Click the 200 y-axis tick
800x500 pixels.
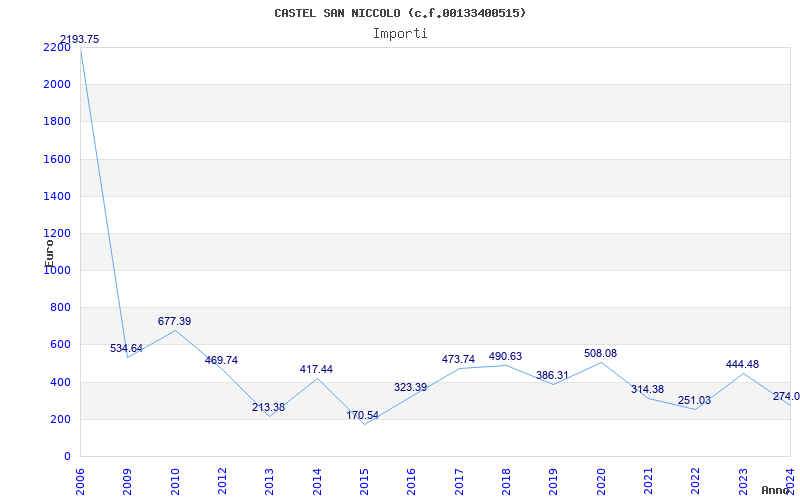pyautogui.click(x=60, y=419)
